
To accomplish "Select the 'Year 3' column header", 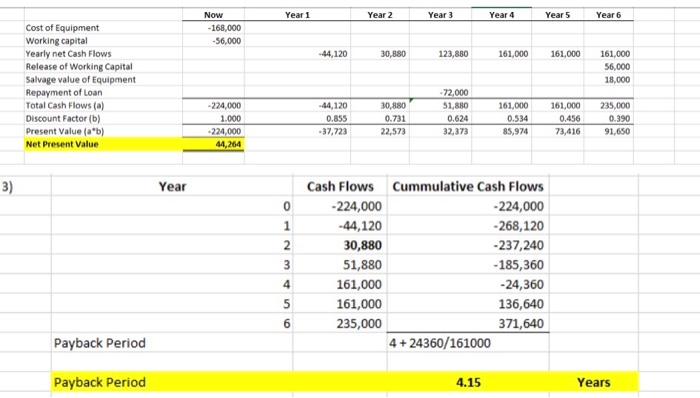I will point(440,15).
